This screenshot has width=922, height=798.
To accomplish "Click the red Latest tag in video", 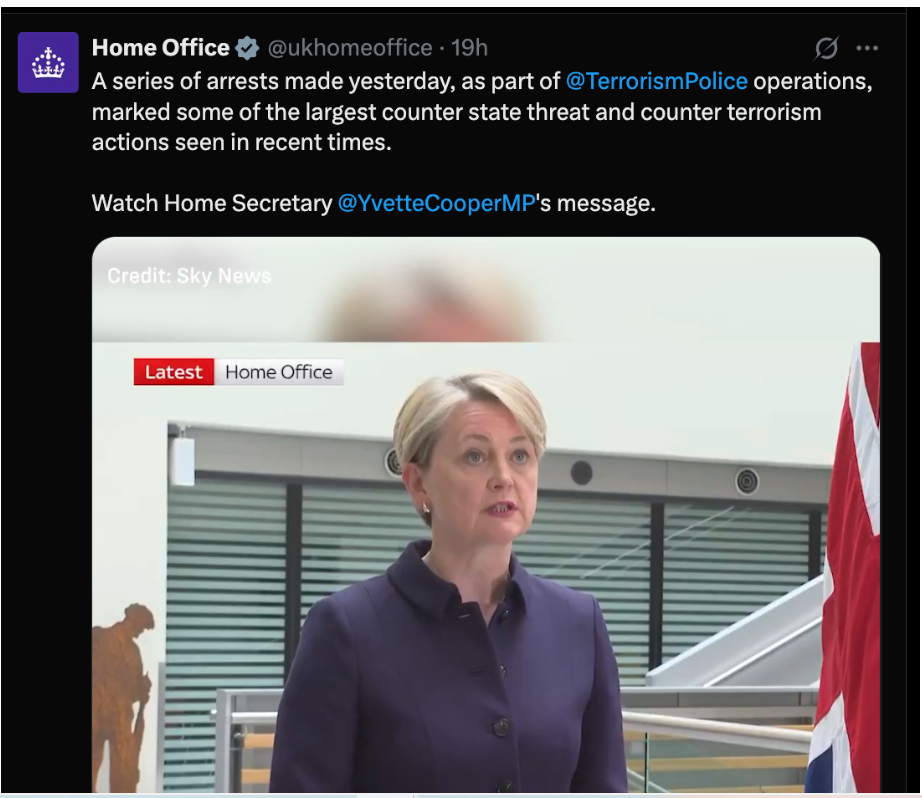I will 173,372.
